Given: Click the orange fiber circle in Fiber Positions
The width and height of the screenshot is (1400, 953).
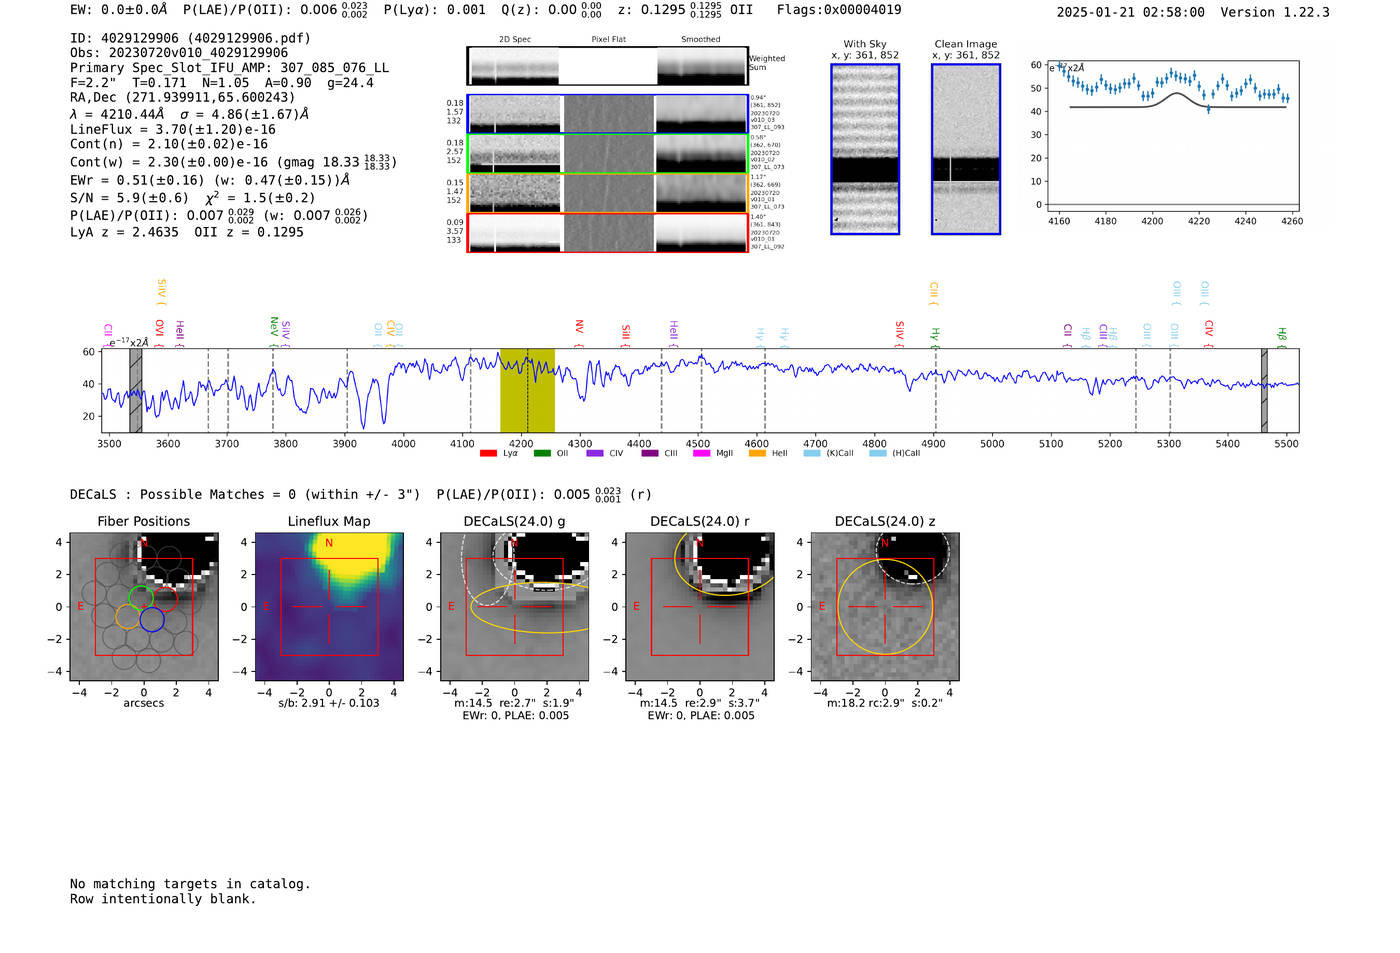Looking at the screenshot, I should point(127,616).
